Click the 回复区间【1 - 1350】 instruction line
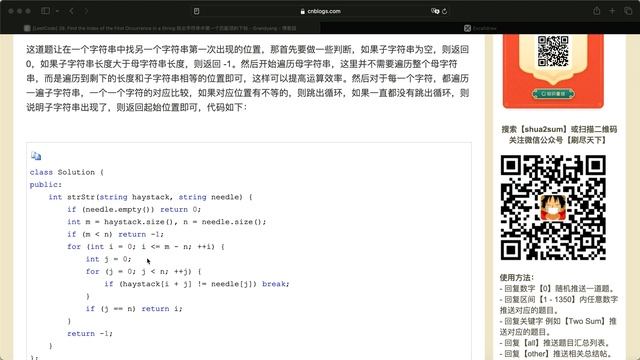This screenshot has width=640, height=360. coord(558,305)
